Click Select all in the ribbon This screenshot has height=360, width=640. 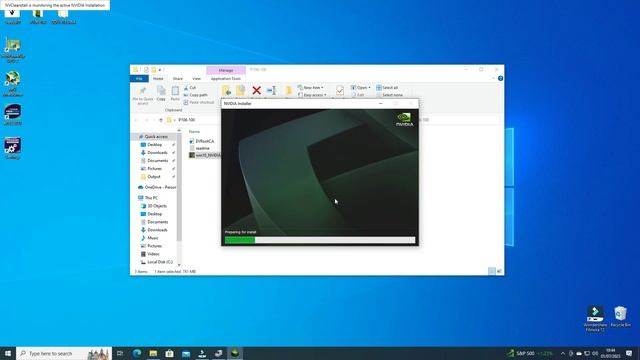[387, 88]
